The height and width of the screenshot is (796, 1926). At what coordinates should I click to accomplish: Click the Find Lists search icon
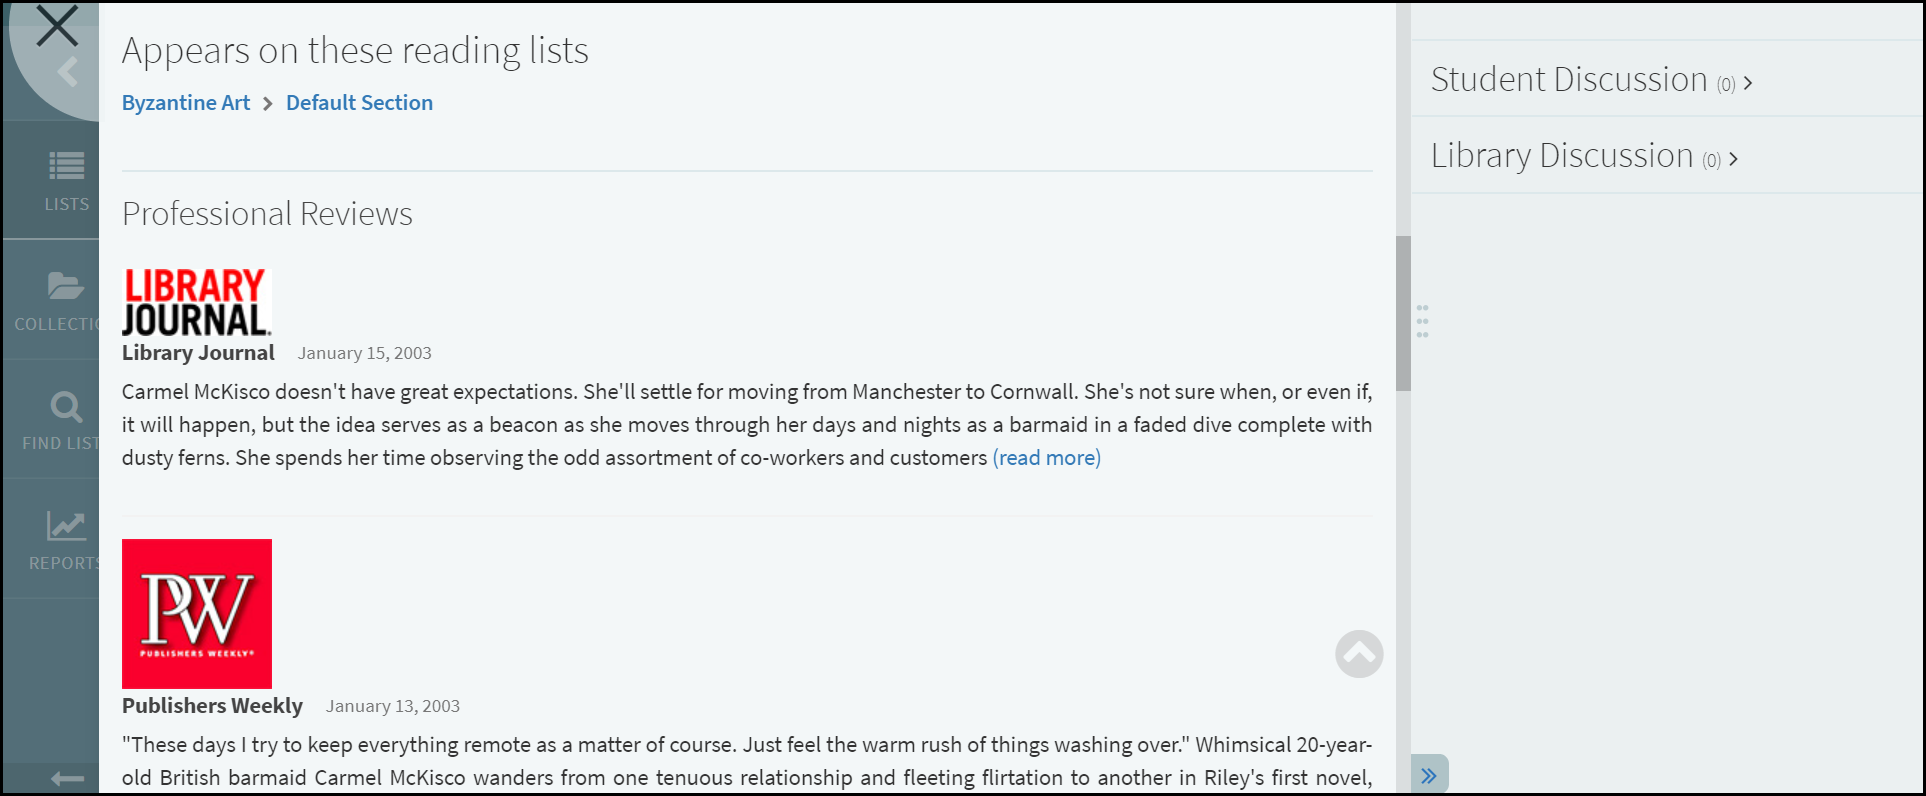click(x=66, y=407)
